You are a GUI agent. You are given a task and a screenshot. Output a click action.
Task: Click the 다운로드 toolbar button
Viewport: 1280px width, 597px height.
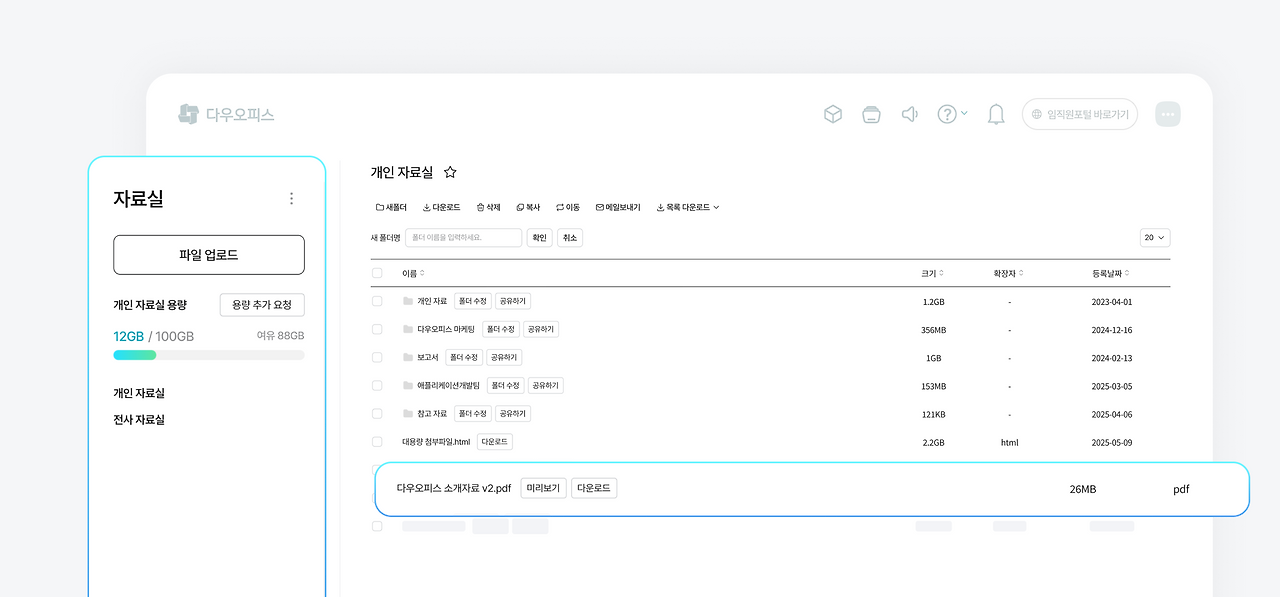[x=441, y=207]
